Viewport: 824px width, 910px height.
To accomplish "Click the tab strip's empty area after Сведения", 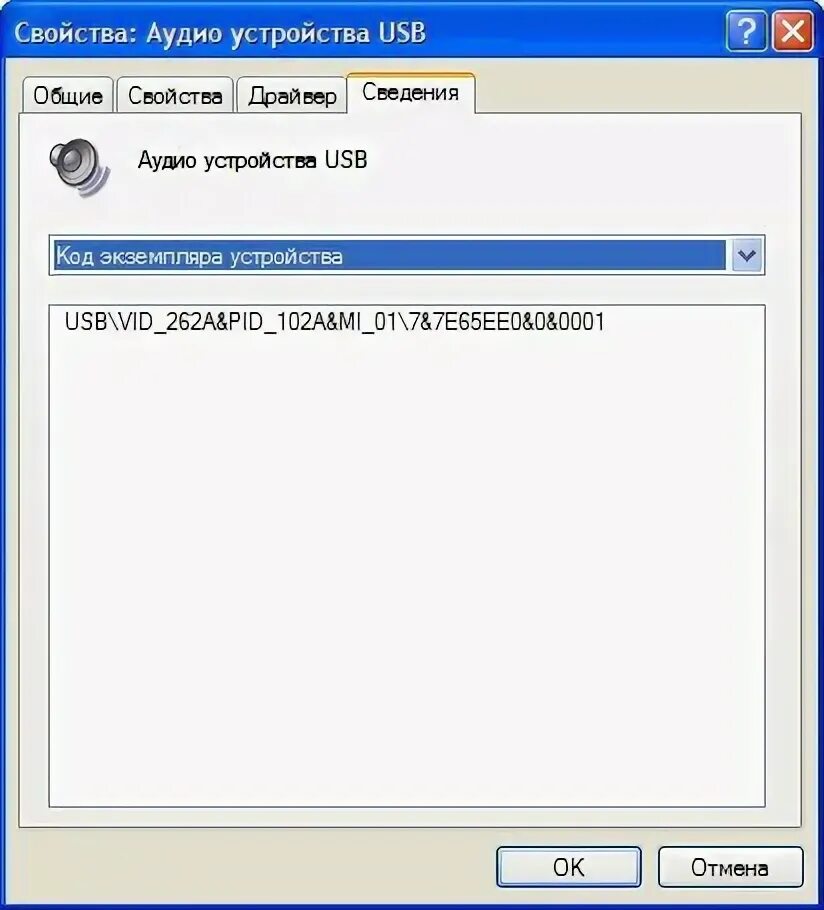I will tap(638, 93).
